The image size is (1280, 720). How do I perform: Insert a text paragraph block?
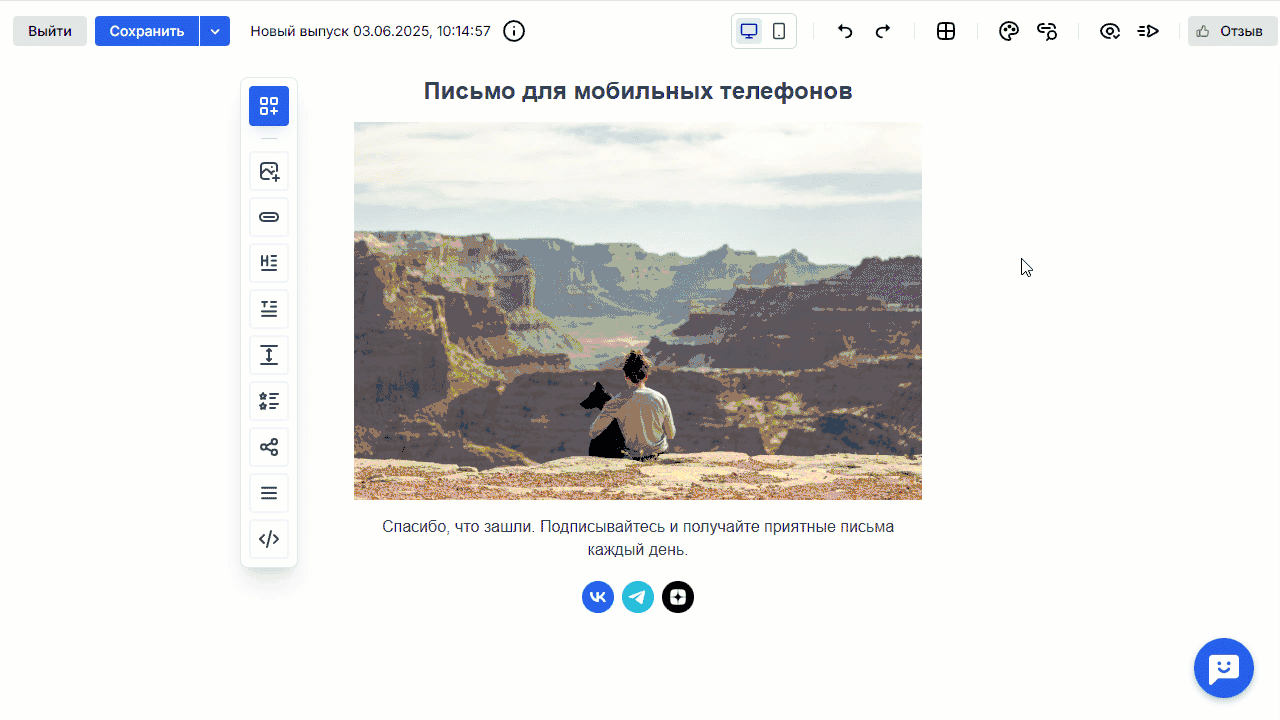[x=269, y=309]
